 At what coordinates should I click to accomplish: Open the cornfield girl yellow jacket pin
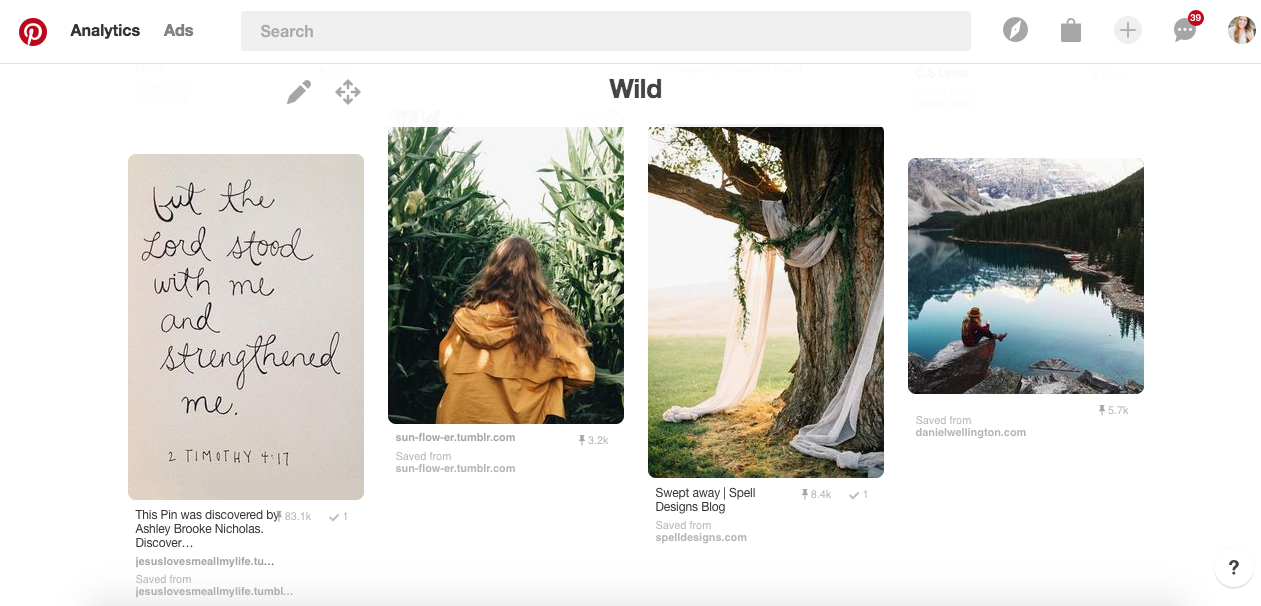click(506, 275)
